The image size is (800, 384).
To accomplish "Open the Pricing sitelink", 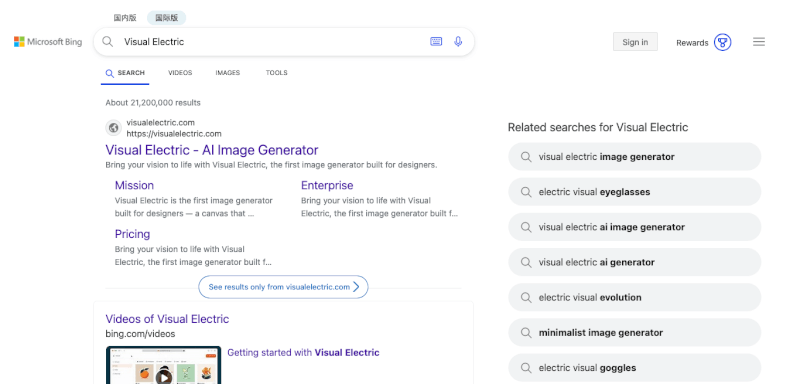I will click(132, 234).
